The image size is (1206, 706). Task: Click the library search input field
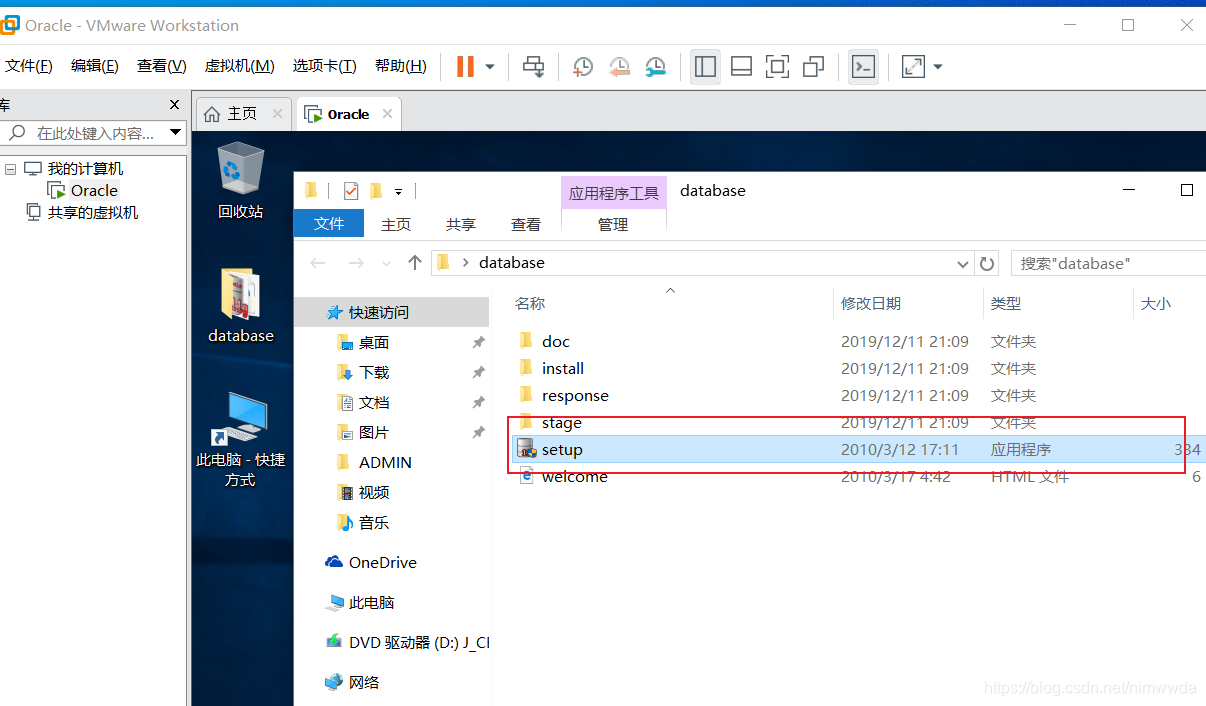(x=90, y=131)
